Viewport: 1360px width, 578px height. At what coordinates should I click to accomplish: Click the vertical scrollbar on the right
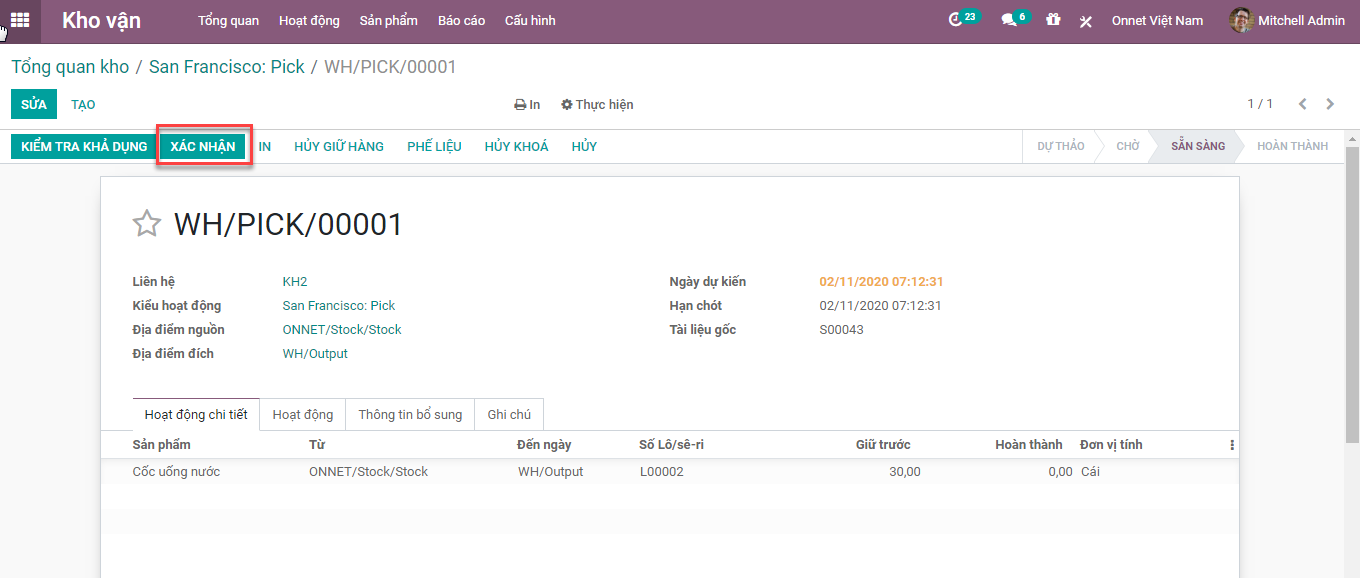1352,300
